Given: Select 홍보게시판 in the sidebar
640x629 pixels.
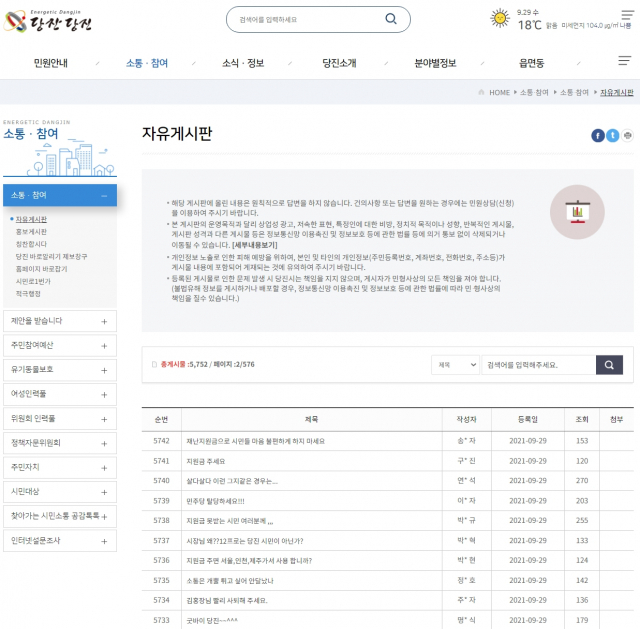Looking at the screenshot, I should click(32, 231).
